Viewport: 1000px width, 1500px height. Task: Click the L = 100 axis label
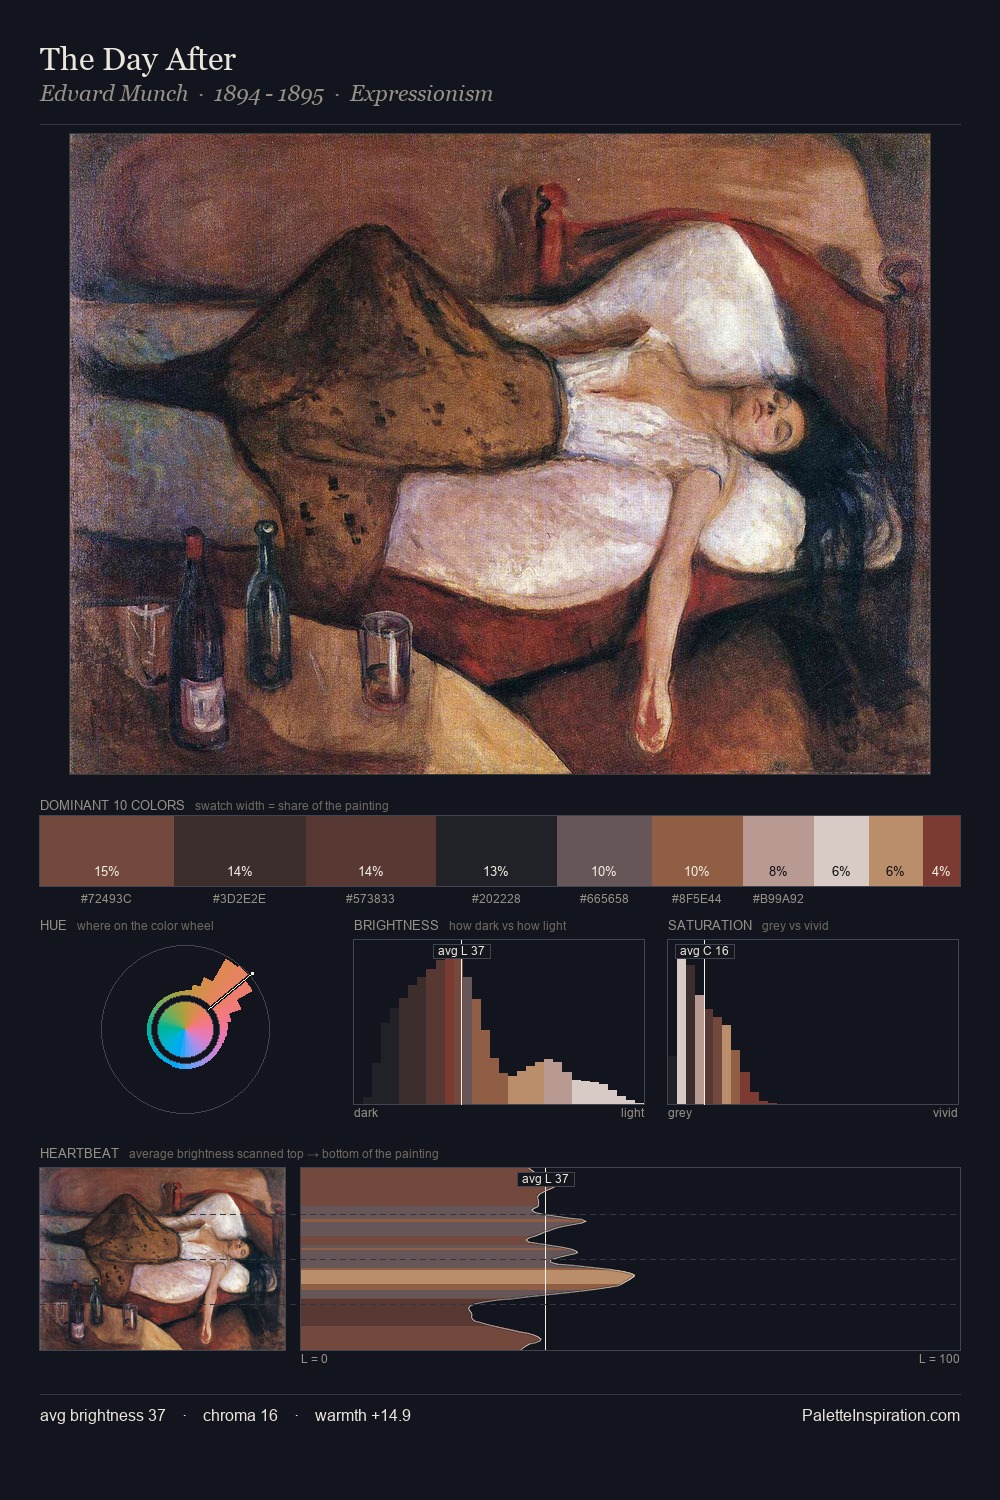939,1358
